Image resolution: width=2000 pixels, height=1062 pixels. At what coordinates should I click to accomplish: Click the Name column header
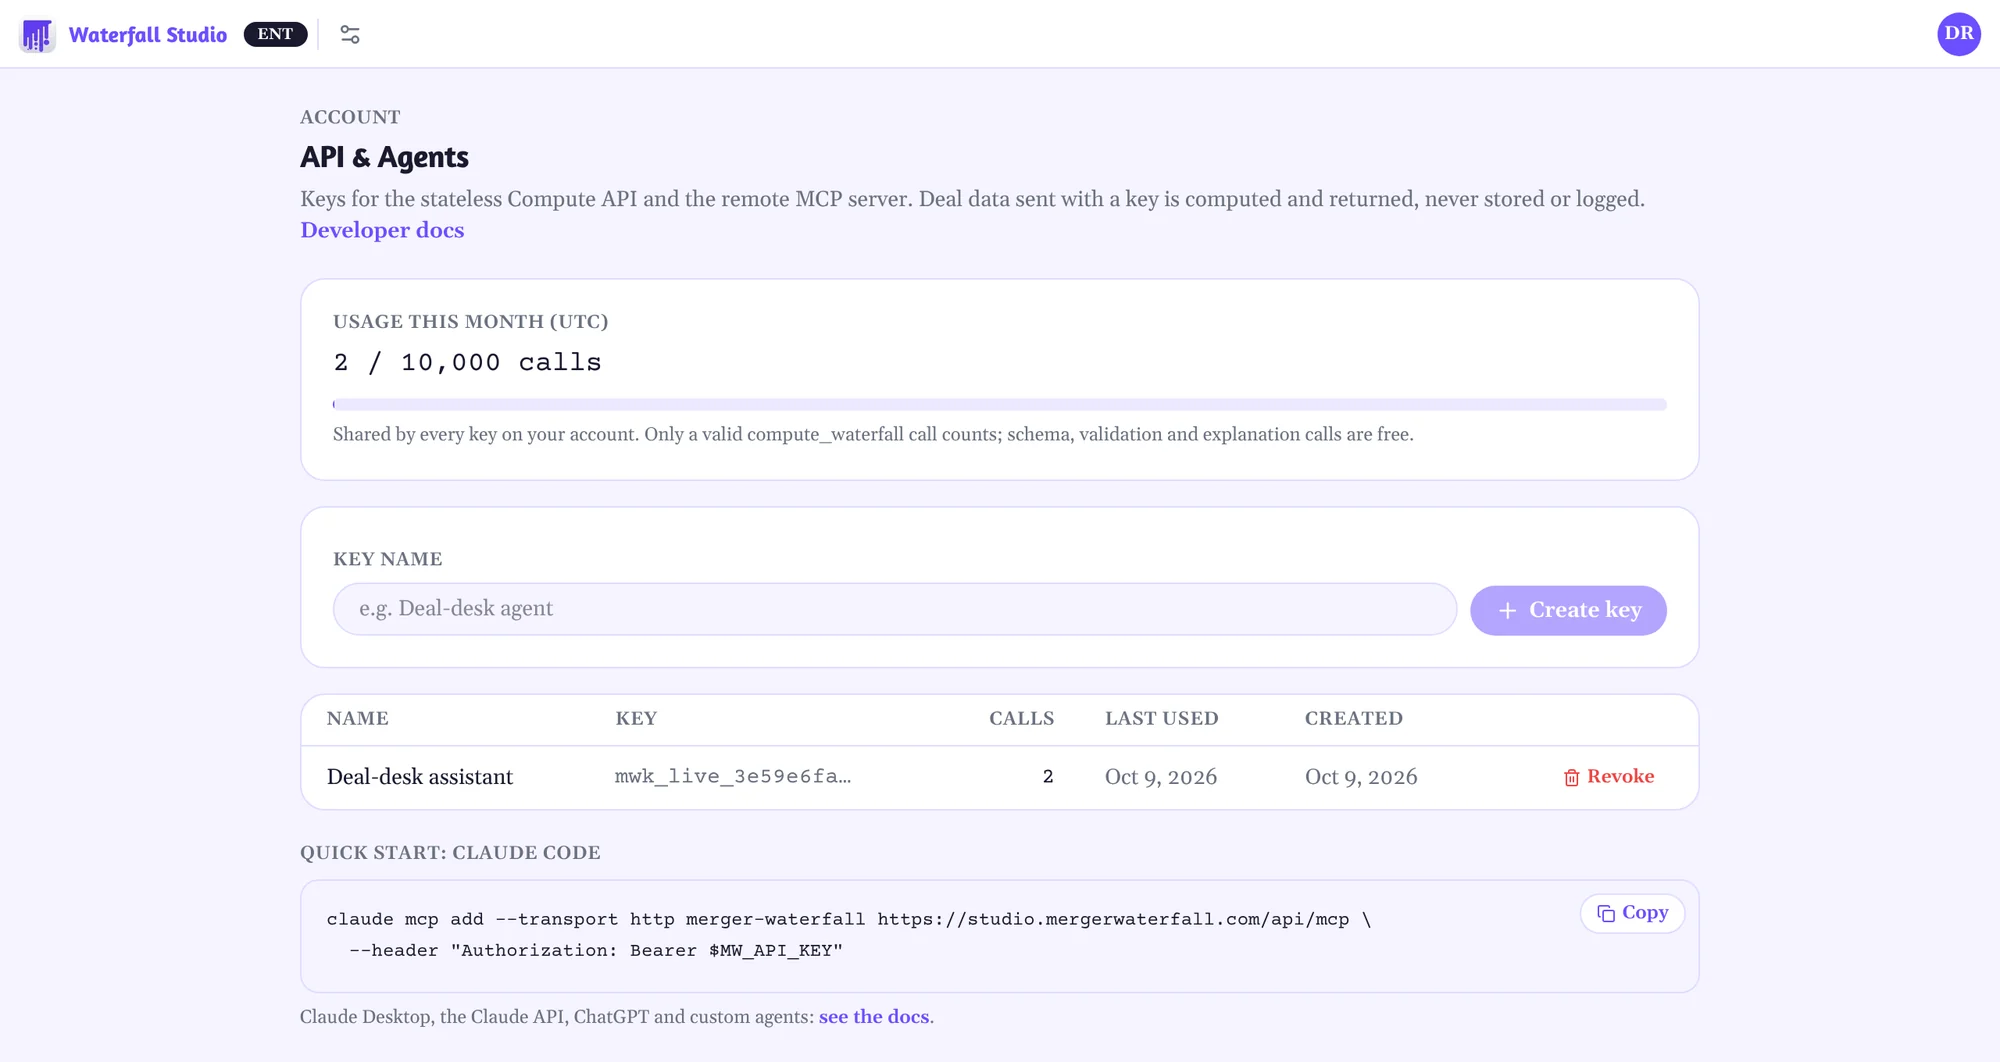point(358,719)
